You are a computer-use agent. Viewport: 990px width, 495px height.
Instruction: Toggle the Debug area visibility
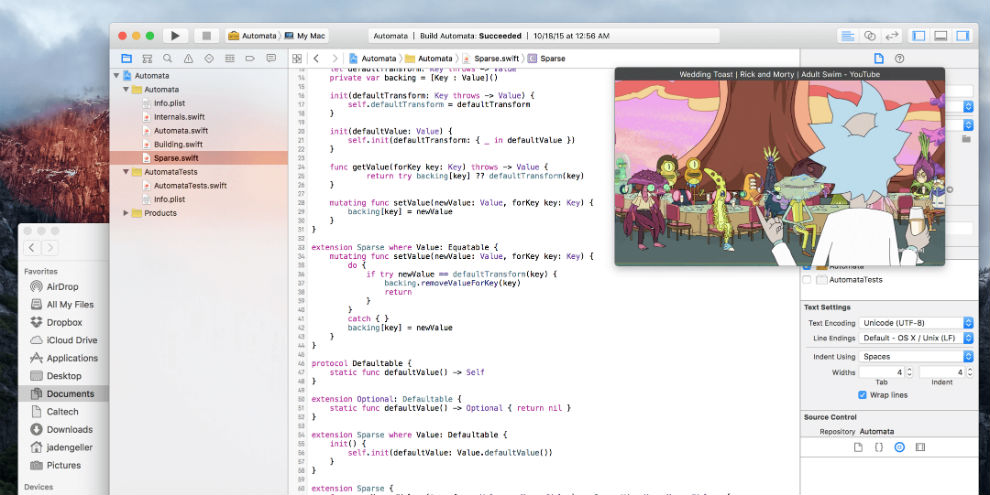(x=941, y=36)
